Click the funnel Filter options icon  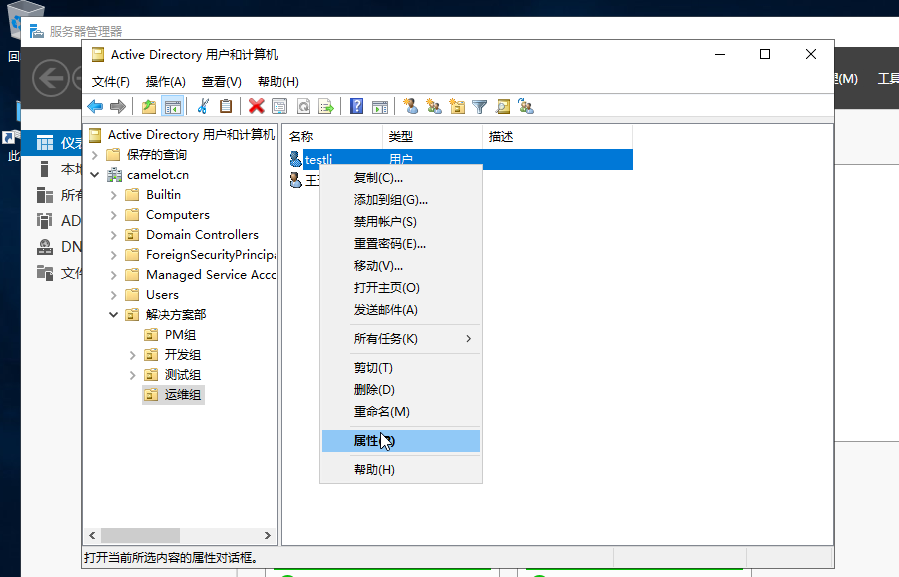tap(479, 106)
